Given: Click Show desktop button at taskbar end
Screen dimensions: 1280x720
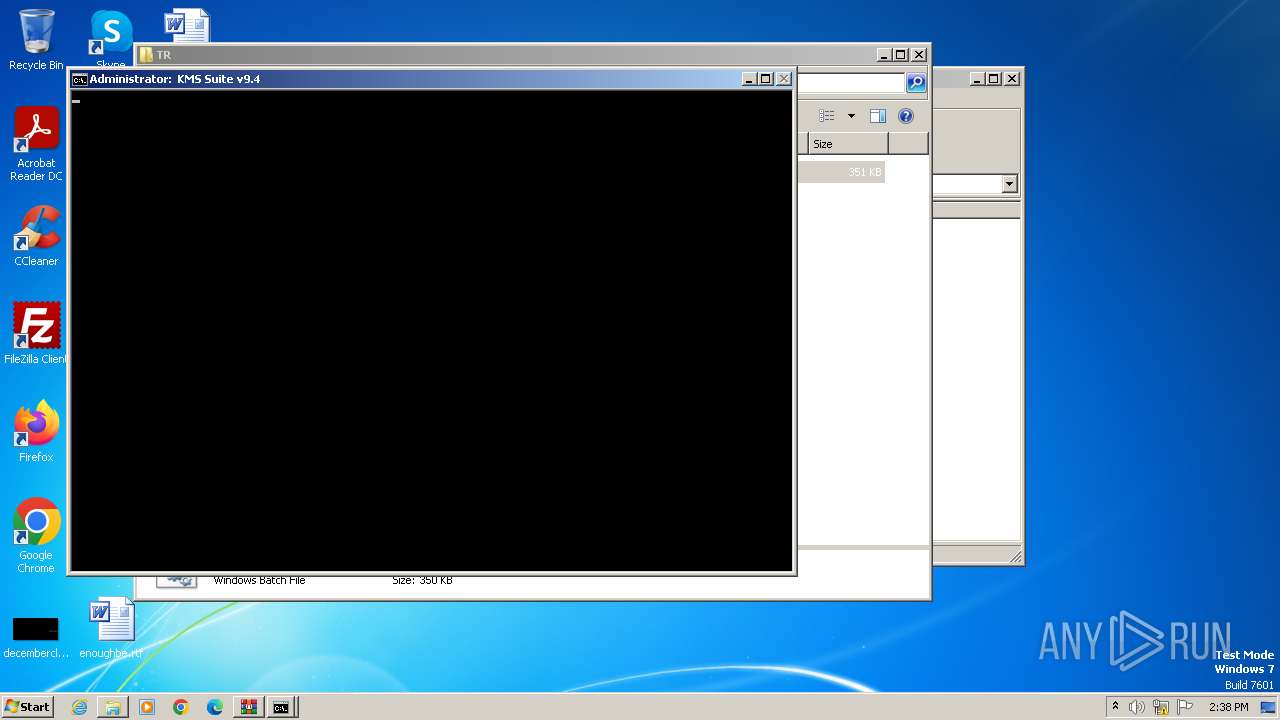Looking at the screenshot, I should [x=1269, y=707].
